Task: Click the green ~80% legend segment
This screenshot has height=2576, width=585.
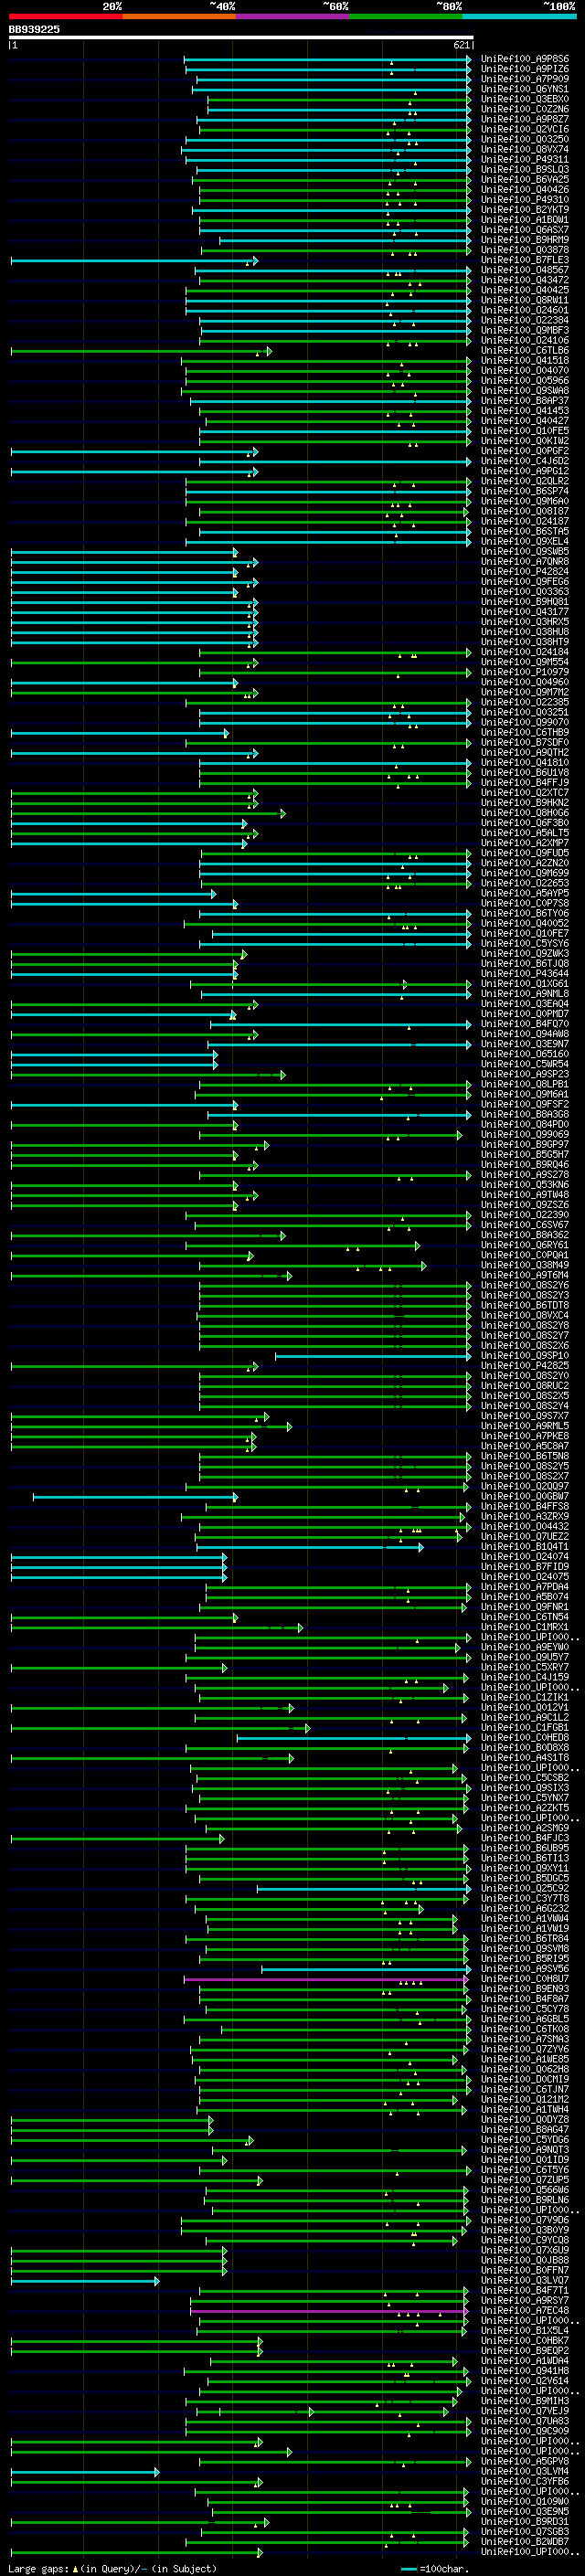Action: click(x=406, y=16)
